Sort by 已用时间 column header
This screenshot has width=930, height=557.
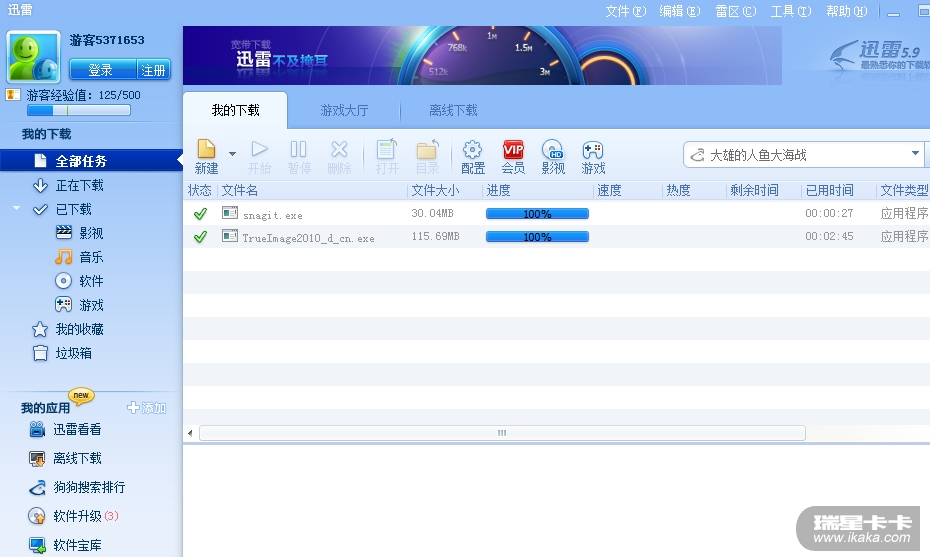829,190
